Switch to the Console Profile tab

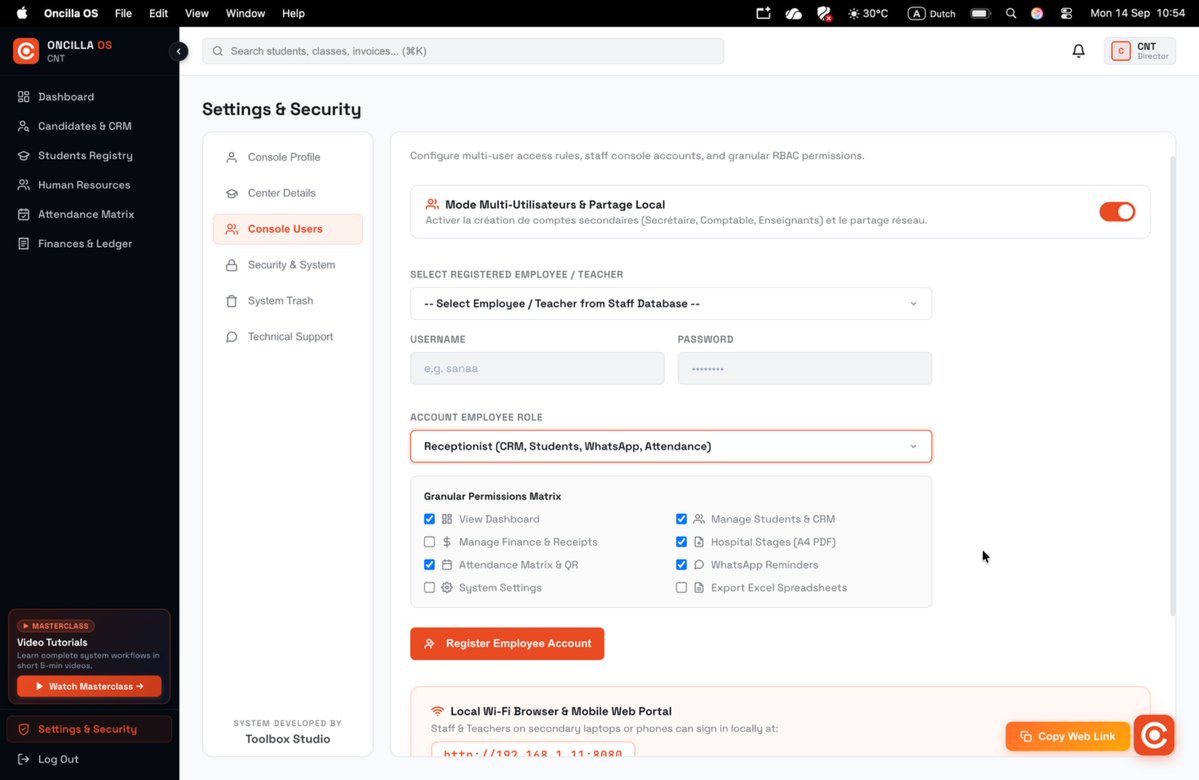(x=288, y=157)
